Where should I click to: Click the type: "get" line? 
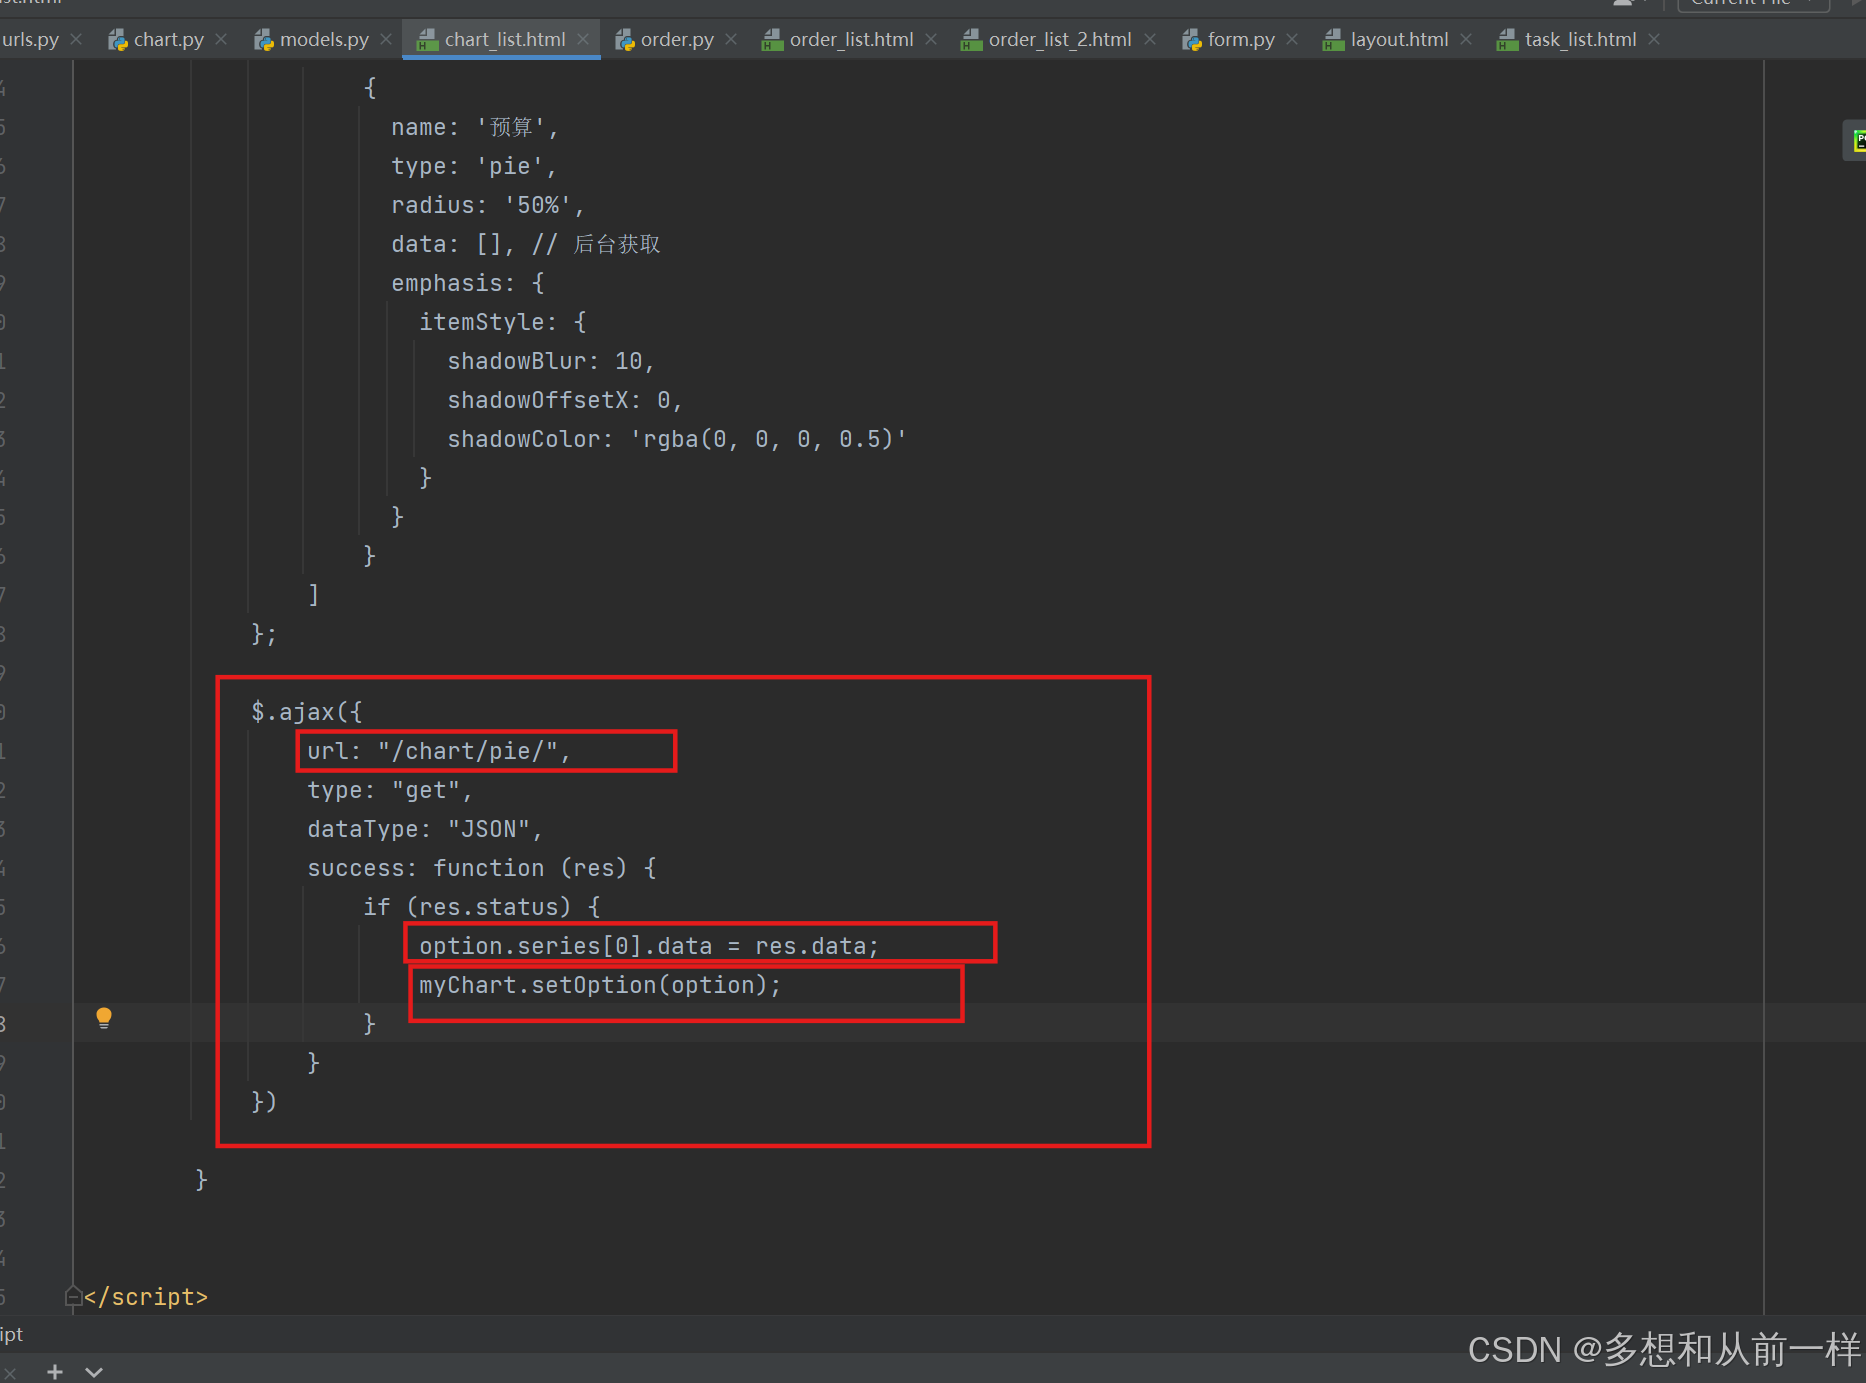pos(389,790)
